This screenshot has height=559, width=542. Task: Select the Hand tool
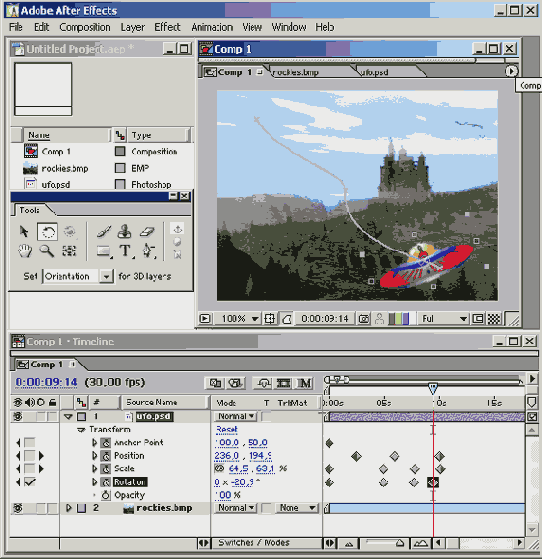click(25, 251)
